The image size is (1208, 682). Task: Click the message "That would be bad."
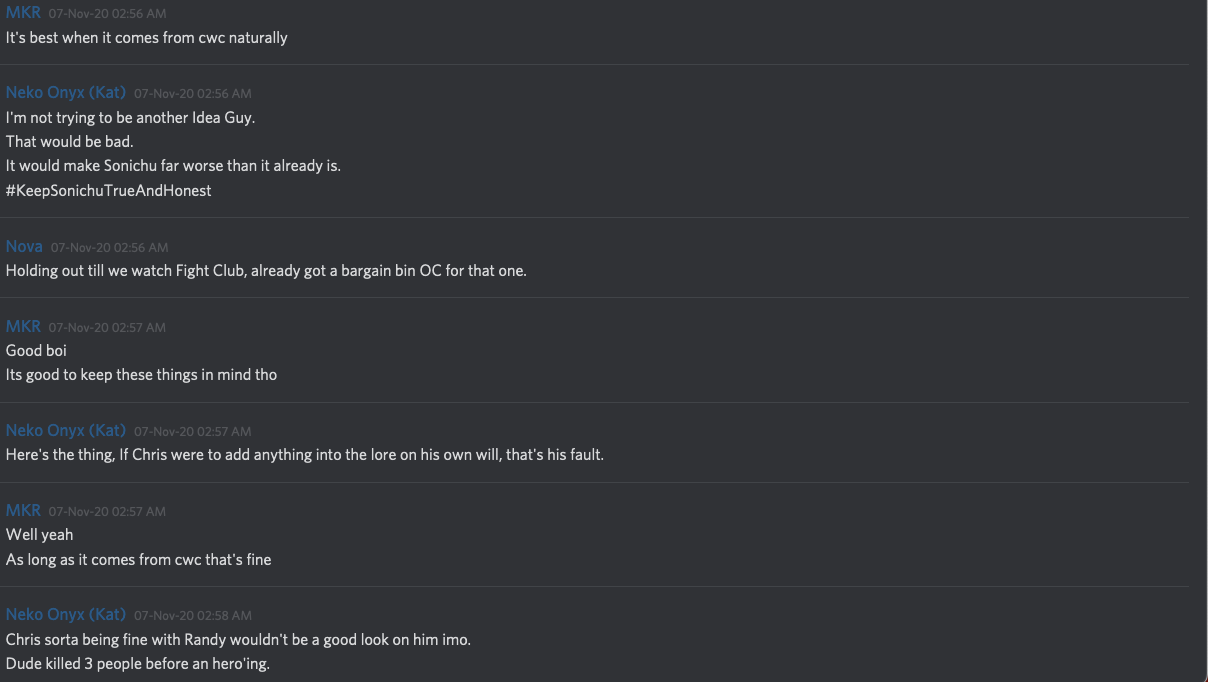pyautogui.click(x=69, y=141)
